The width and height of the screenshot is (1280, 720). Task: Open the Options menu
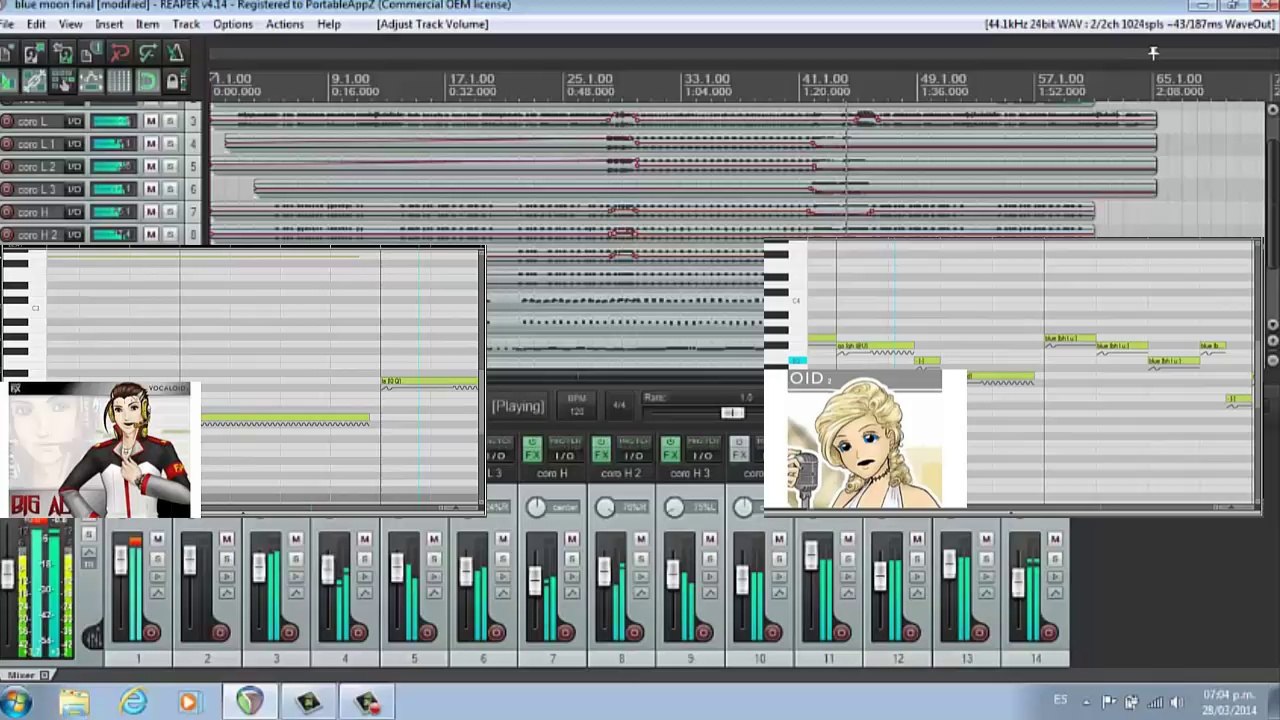pyautogui.click(x=233, y=24)
